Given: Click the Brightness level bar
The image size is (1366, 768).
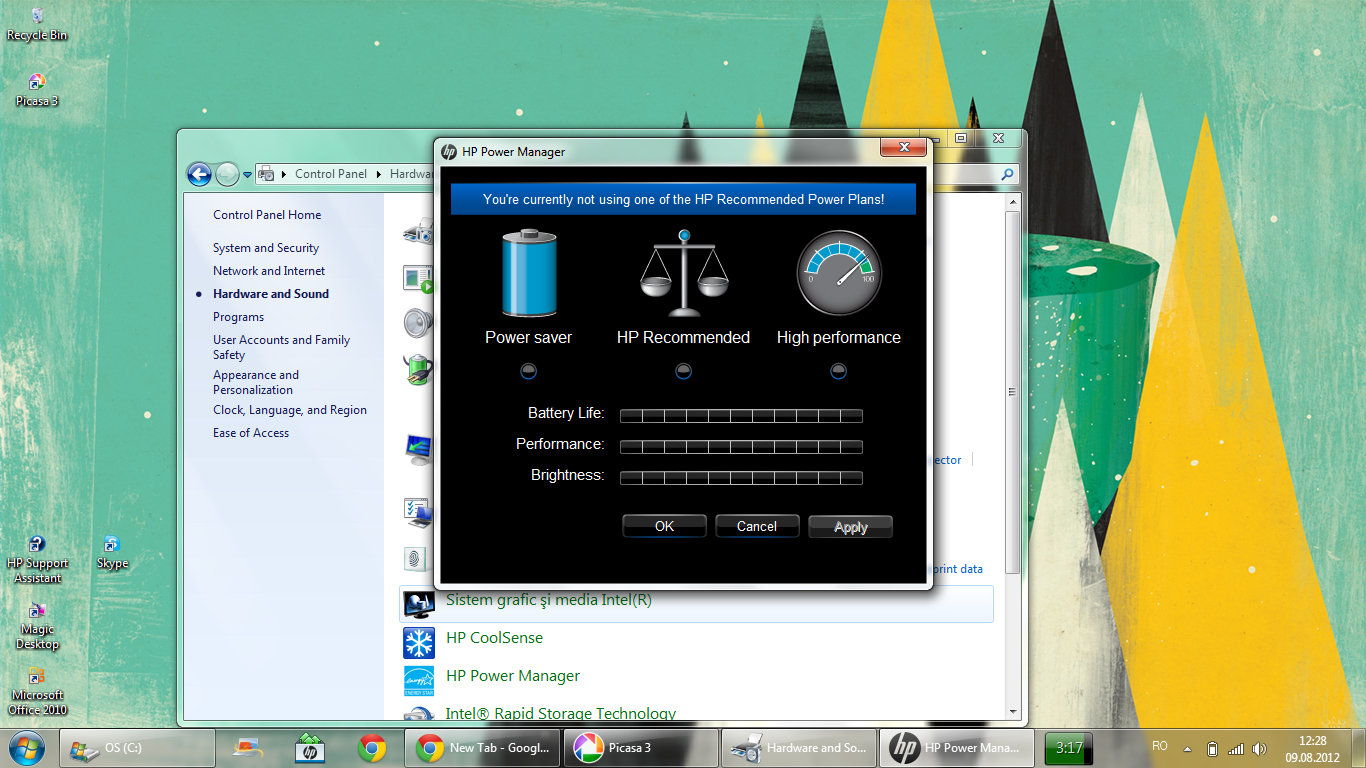Looking at the screenshot, I should click(x=741, y=478).
